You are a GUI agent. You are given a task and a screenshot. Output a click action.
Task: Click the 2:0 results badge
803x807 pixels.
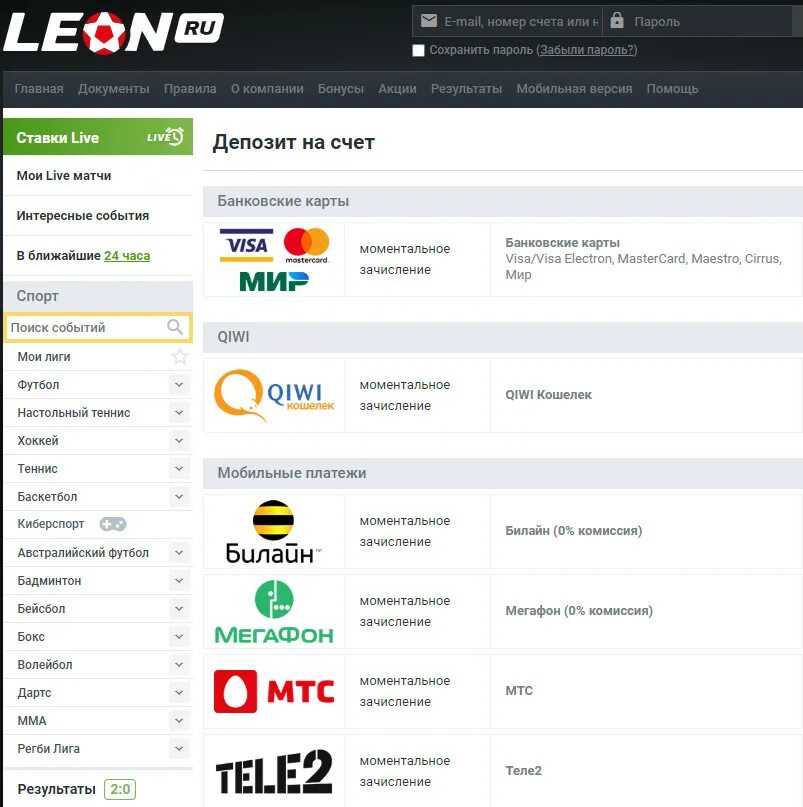120,789
